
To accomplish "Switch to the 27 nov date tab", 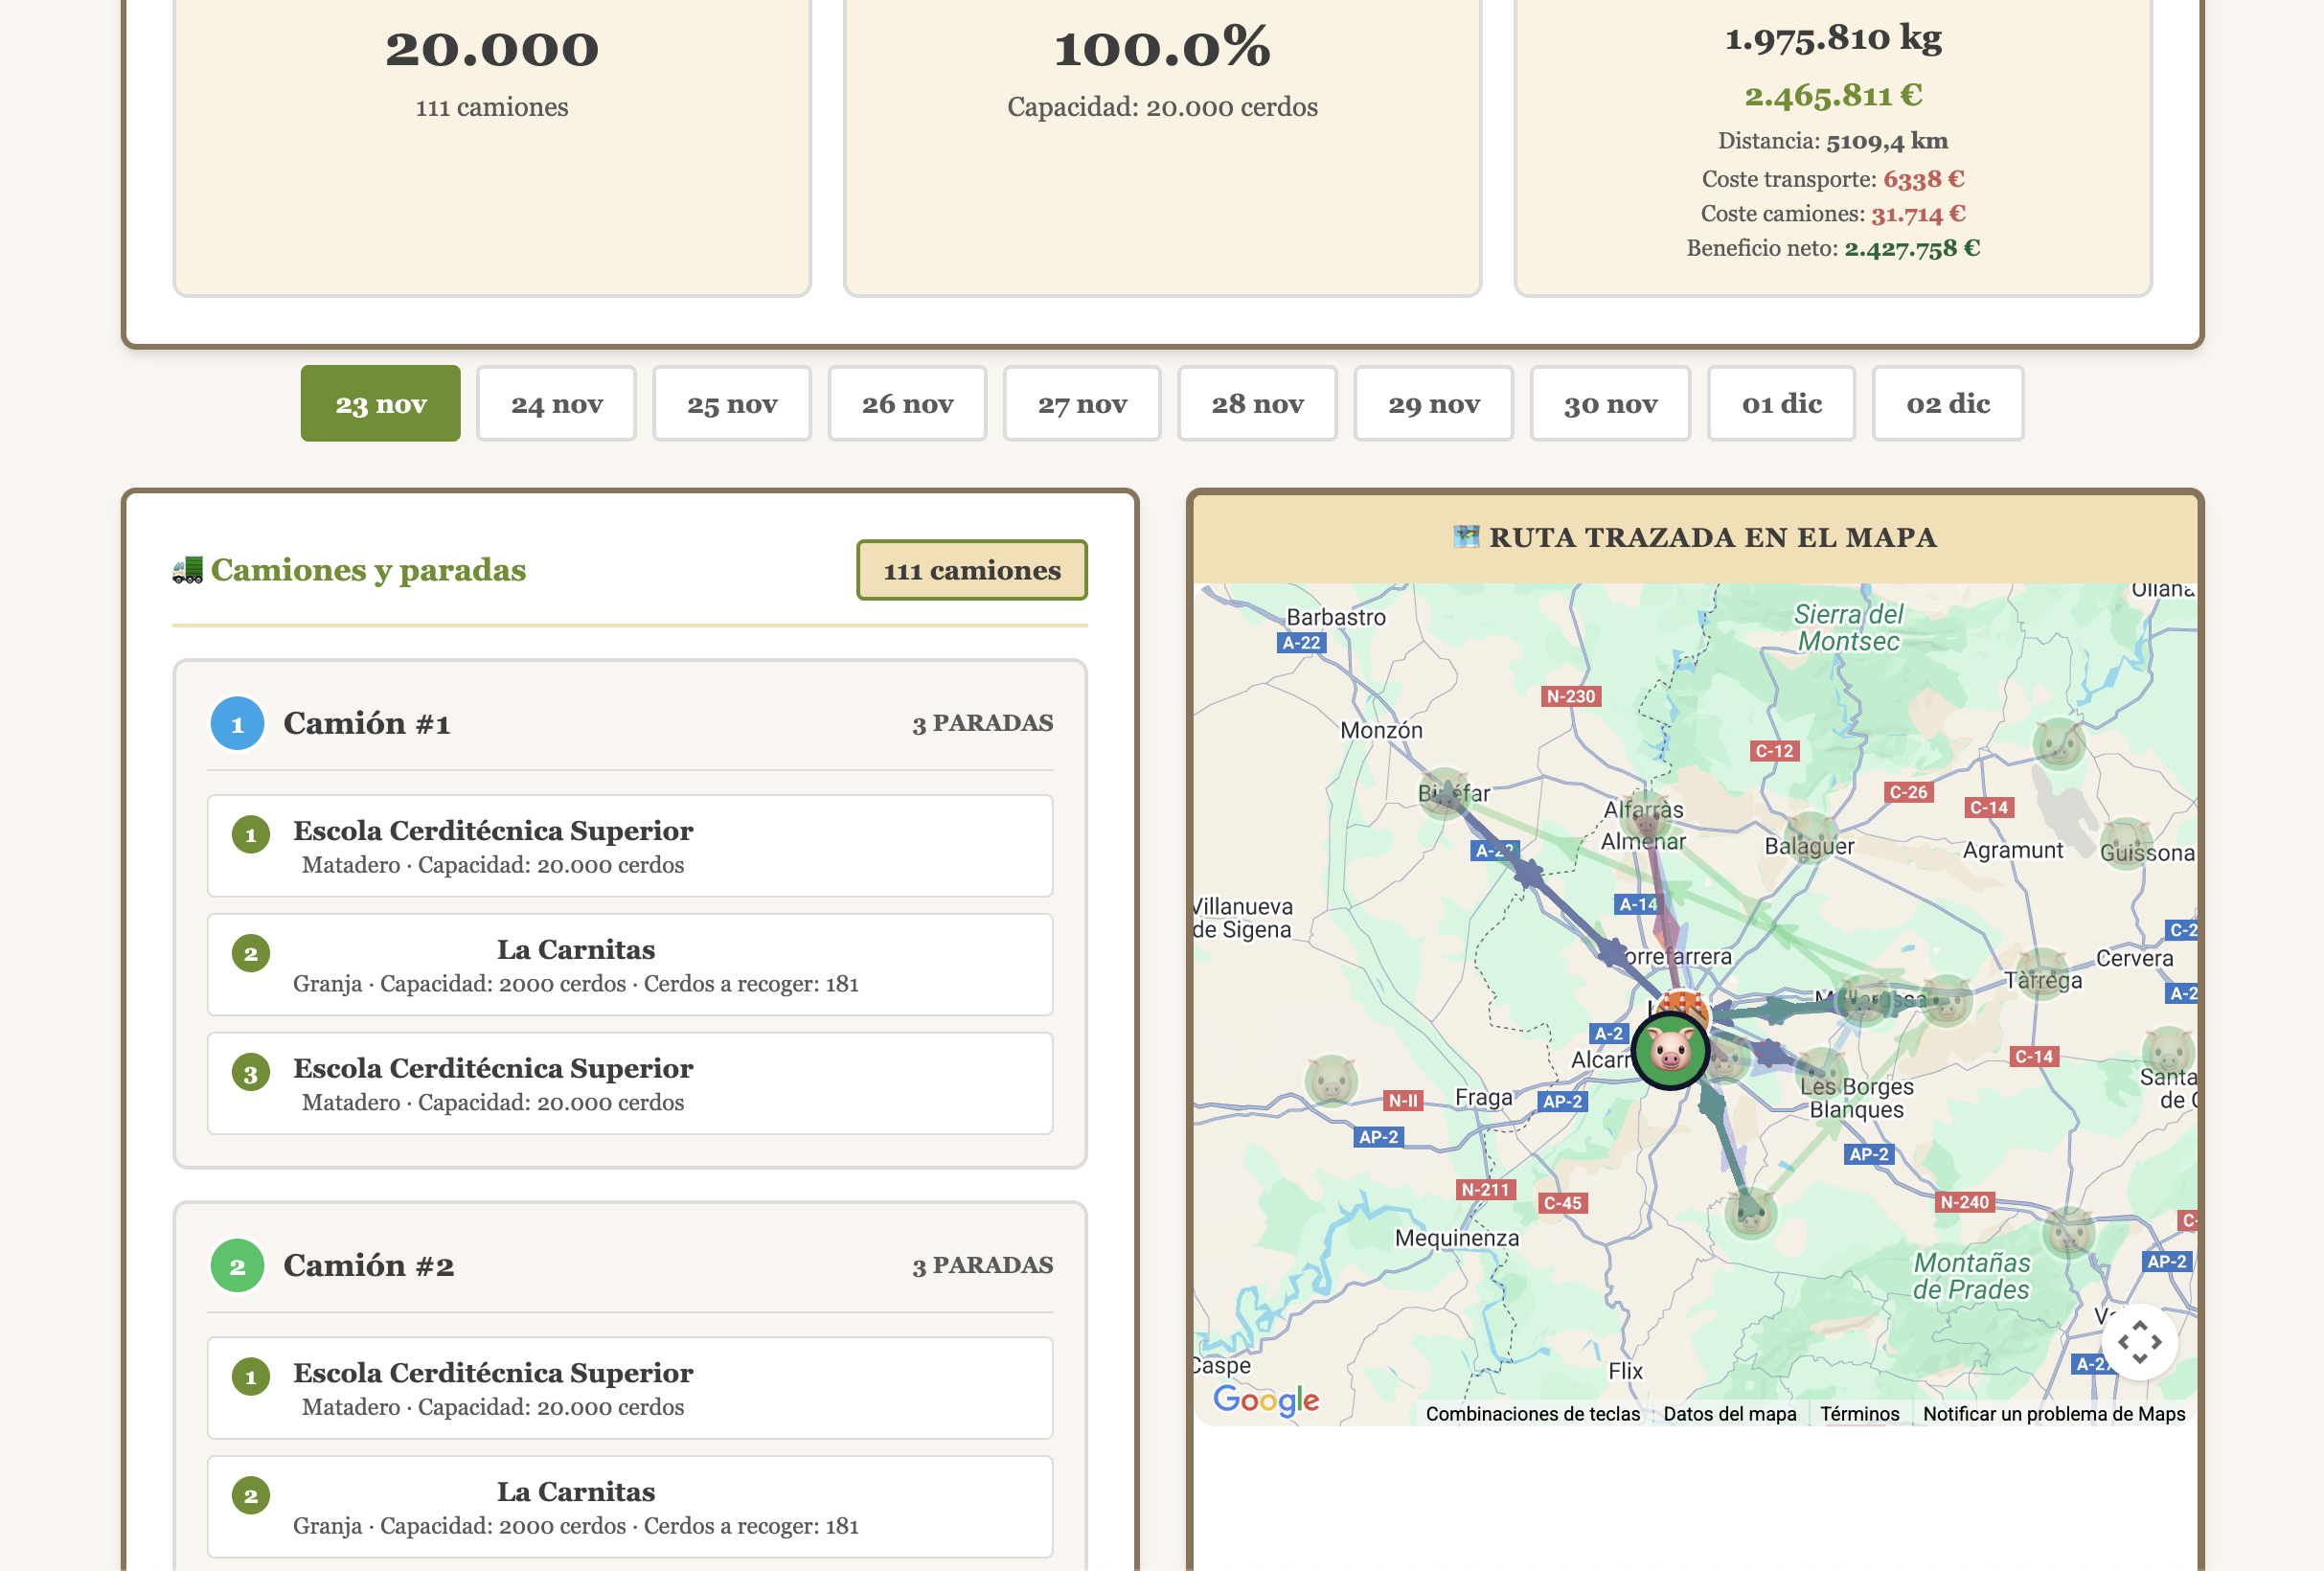I will [x=1082, y=404].
